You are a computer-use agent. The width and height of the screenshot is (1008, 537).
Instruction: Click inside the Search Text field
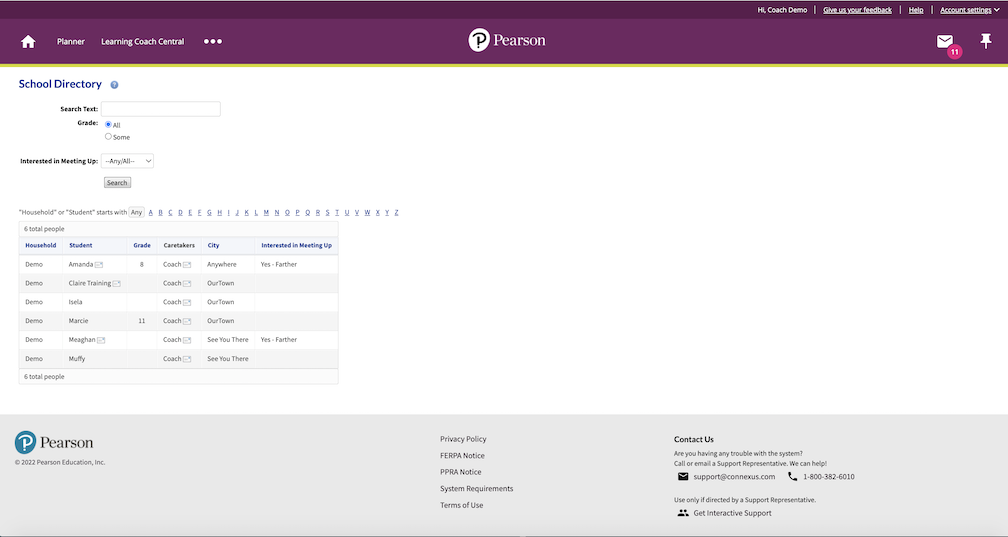point(160,109)
